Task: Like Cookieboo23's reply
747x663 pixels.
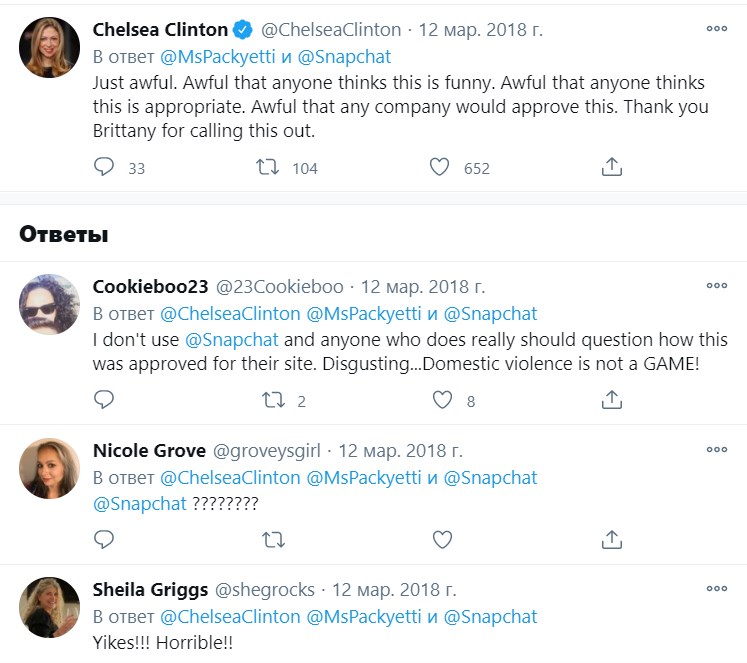Action: (442, 401)
